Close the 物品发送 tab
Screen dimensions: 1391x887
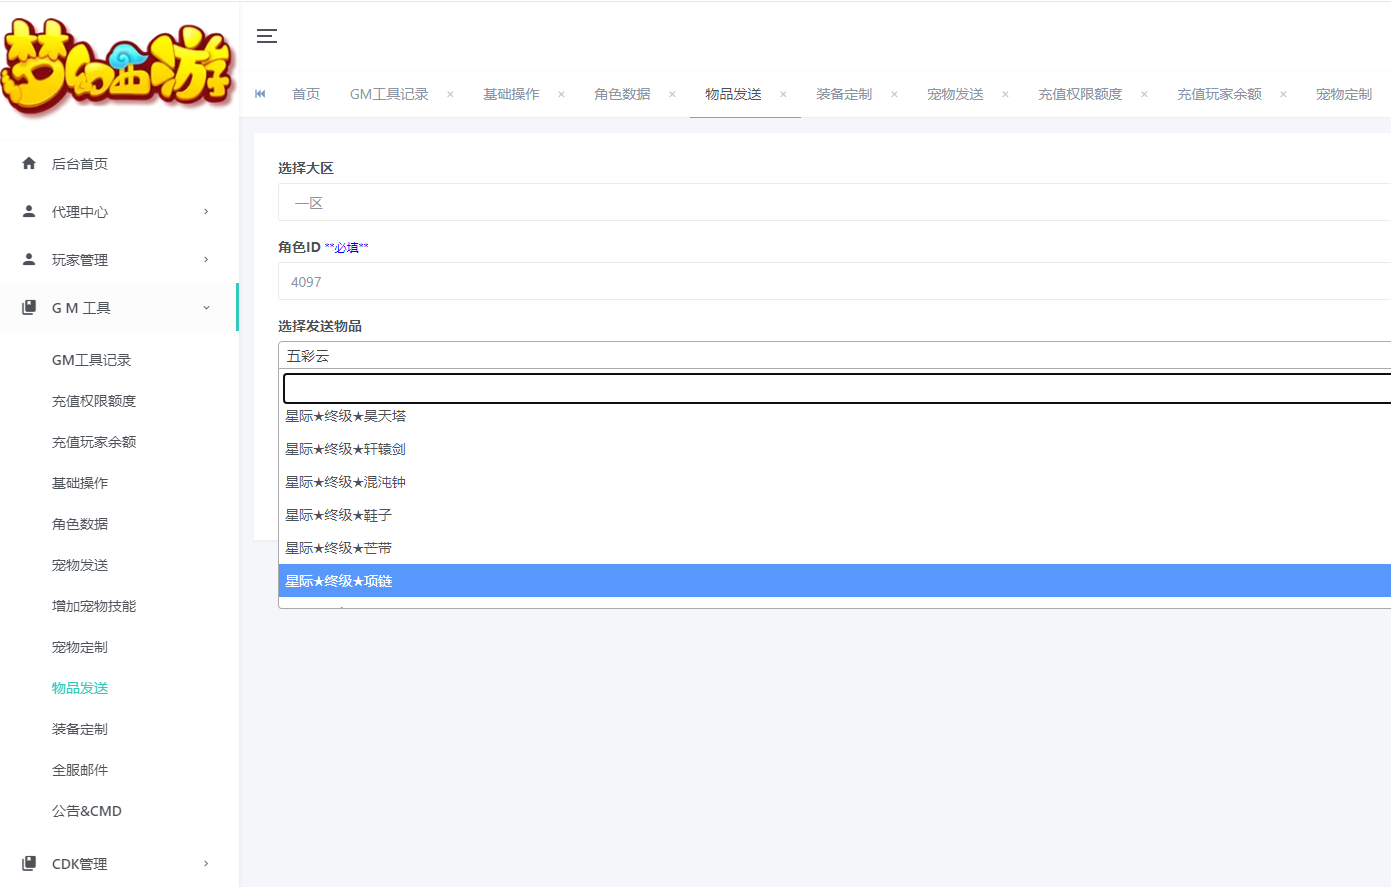point(783,94)
